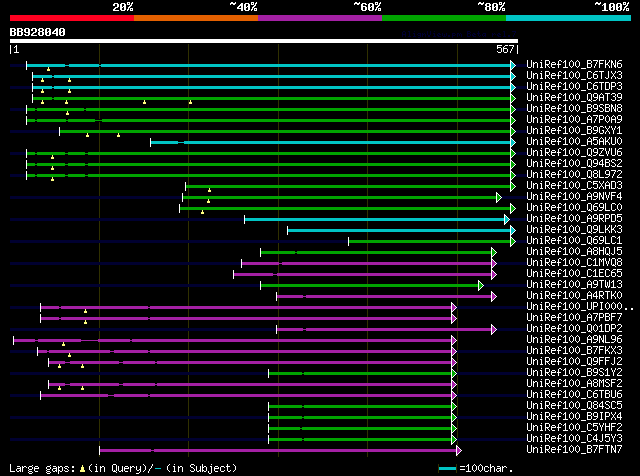Screen dimensions: 640x476
Task: Click the UniRef100_C6TBU6 label
Action: [x=574, y=395]
